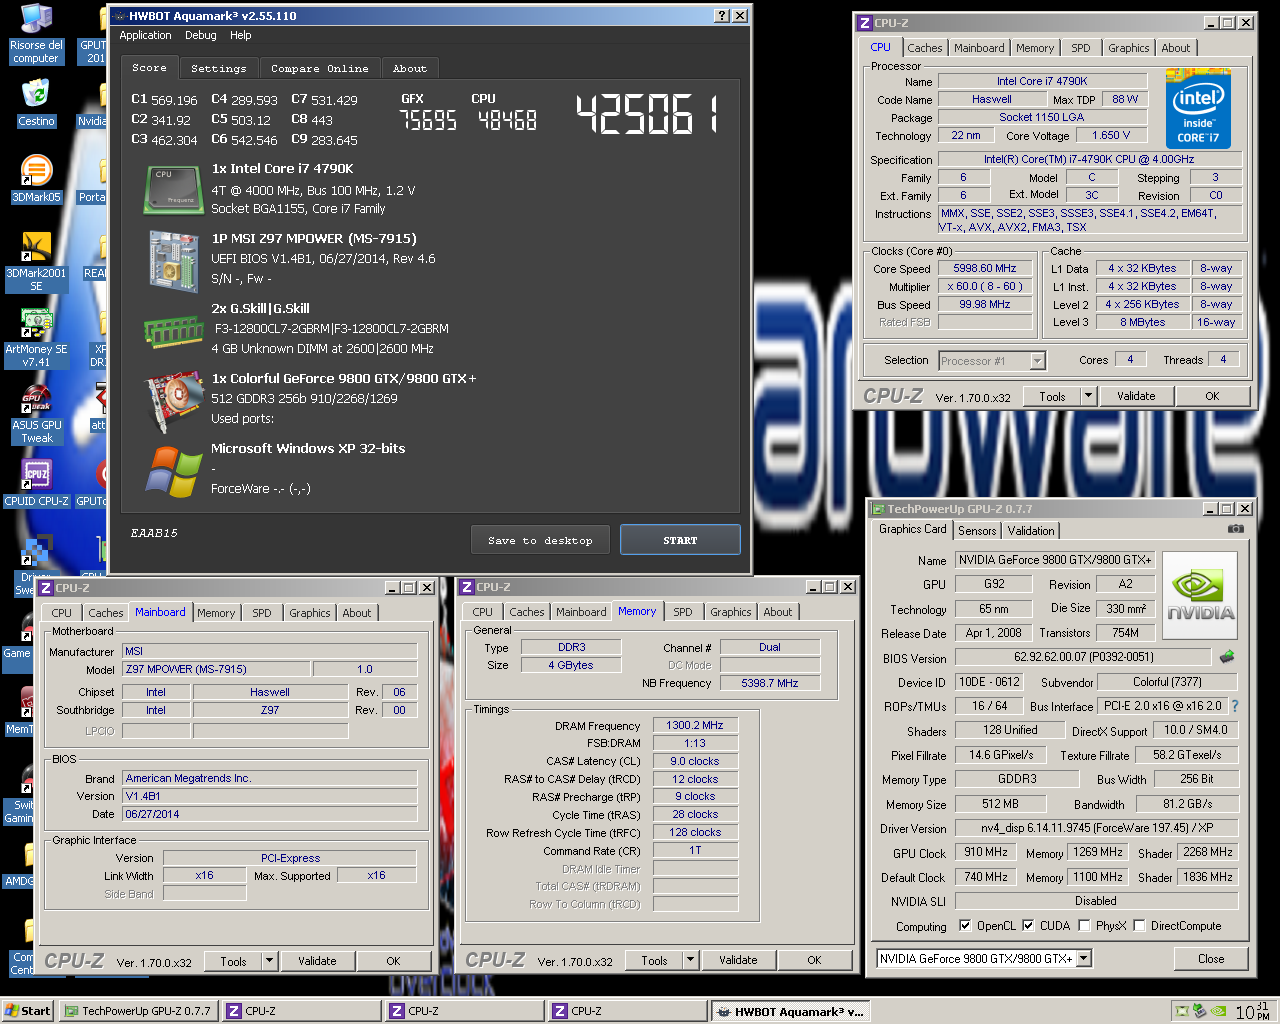Click the Intel inside Core i7 logo
Viewport: 1280px width, 1024px height.
(x=1198, y=109)
